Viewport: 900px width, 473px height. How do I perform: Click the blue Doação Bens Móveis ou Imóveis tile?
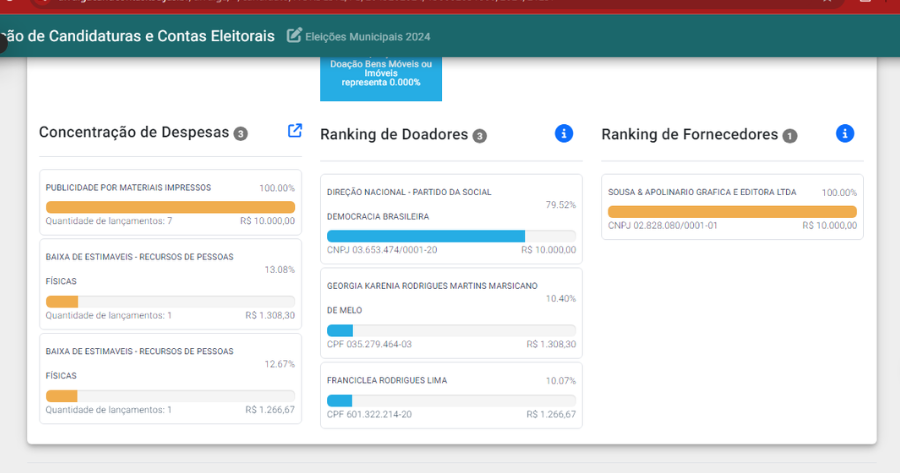pyautogui.click(x=381, y=75)
